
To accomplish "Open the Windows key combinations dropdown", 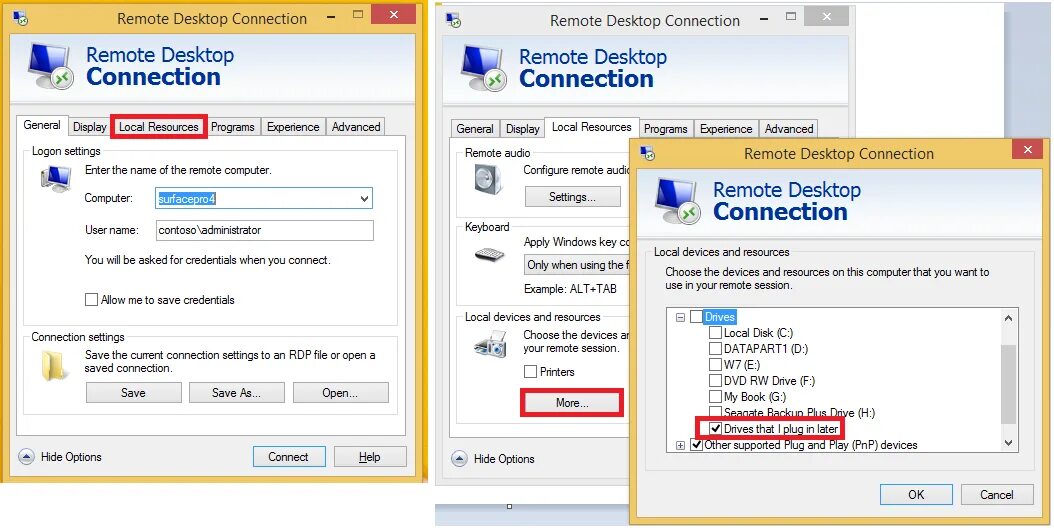I will pos(577,264).
